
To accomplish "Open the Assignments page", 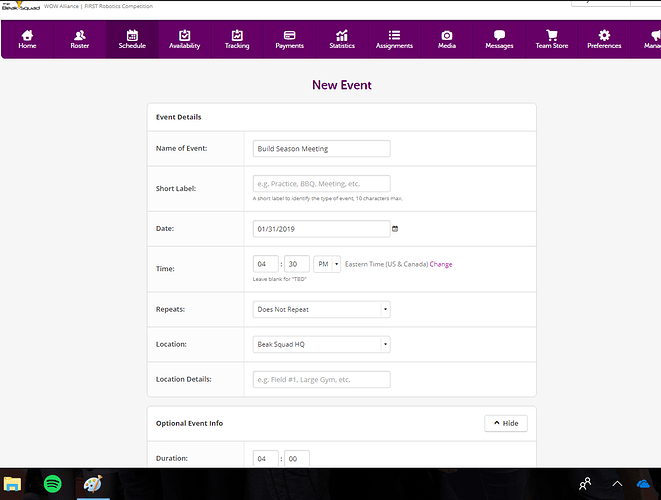I will click(394, 39).
